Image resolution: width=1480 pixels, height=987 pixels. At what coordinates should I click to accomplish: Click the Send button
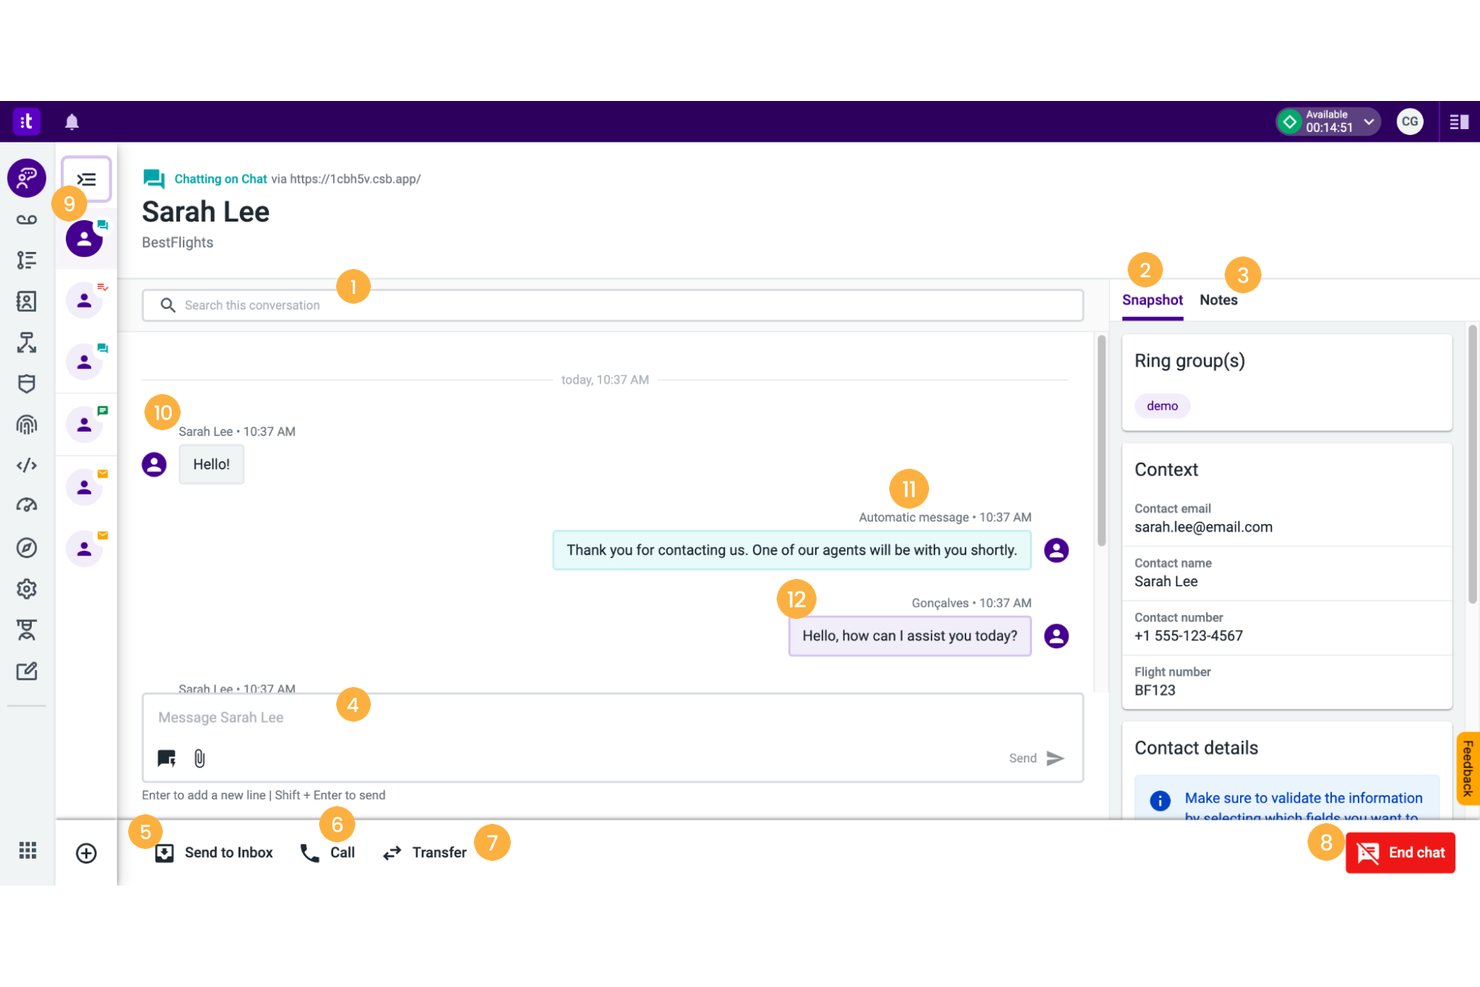(1036, 759)
